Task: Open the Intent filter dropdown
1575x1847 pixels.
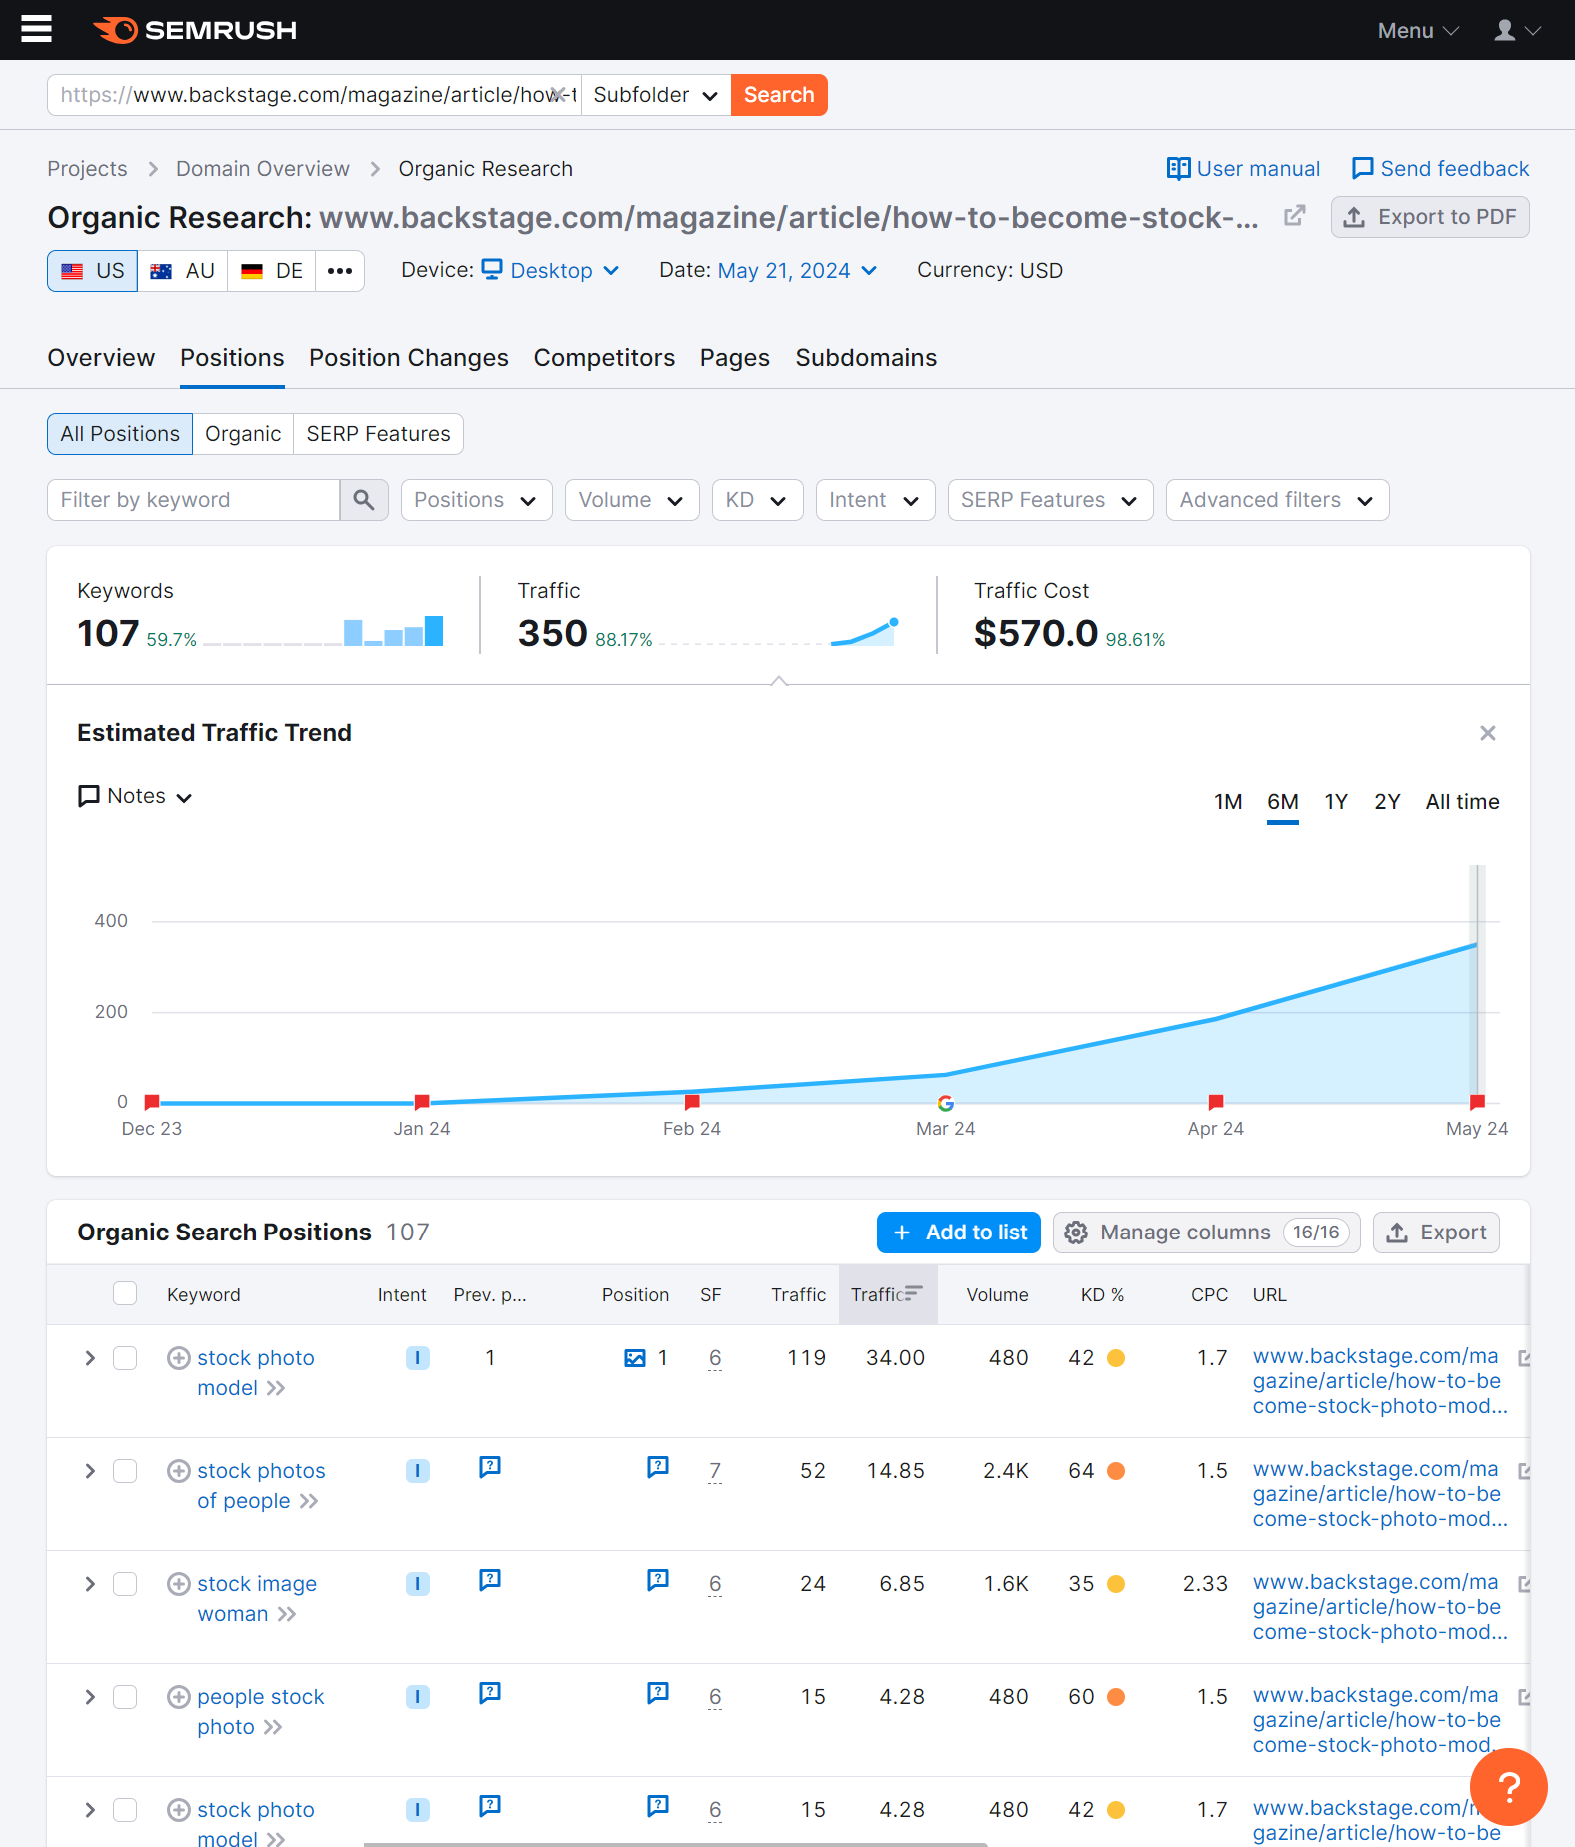Action: point(875,500)
